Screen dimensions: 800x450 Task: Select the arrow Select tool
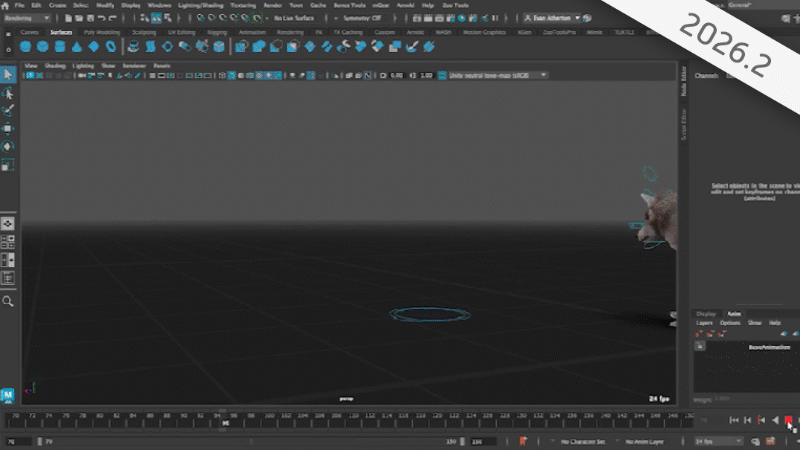coord(8,75)
